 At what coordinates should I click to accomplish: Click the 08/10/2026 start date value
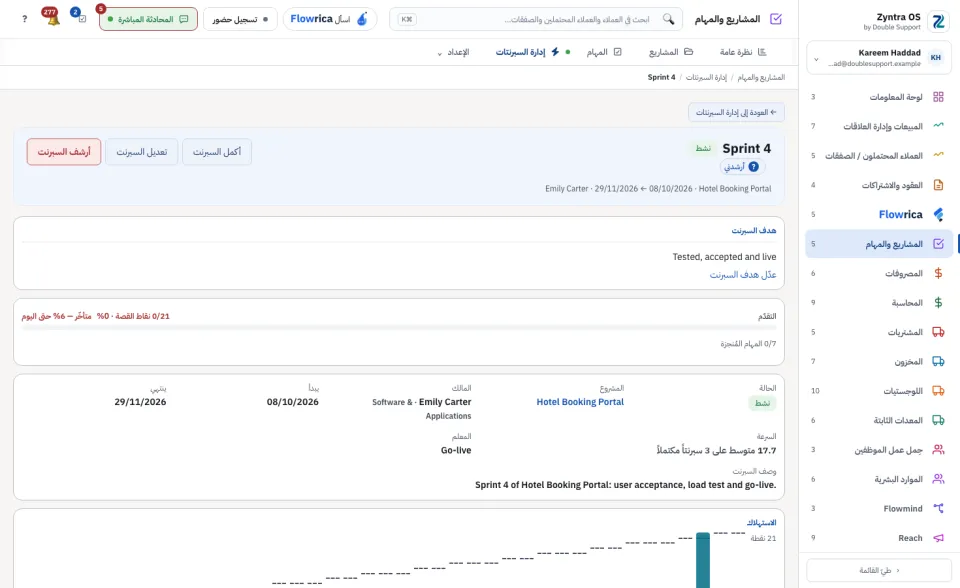(293, 402)
